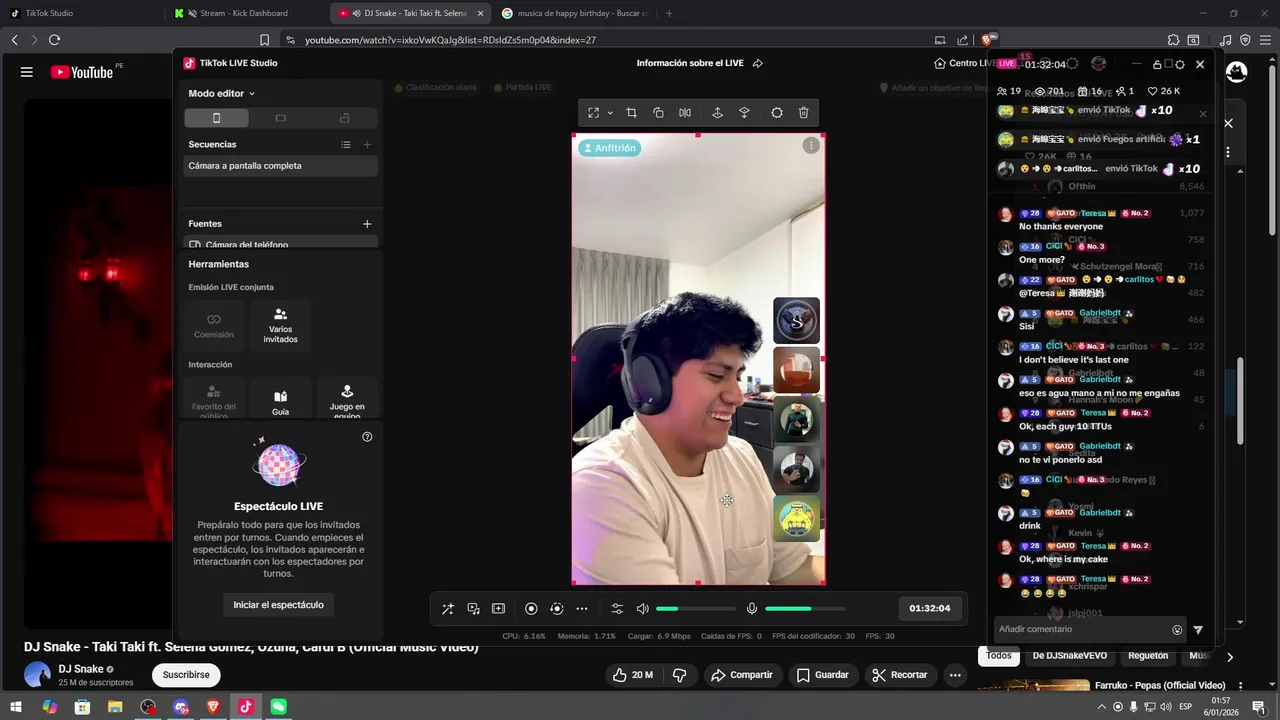
Task: Mute the microphone
Action: coord(752,608)
